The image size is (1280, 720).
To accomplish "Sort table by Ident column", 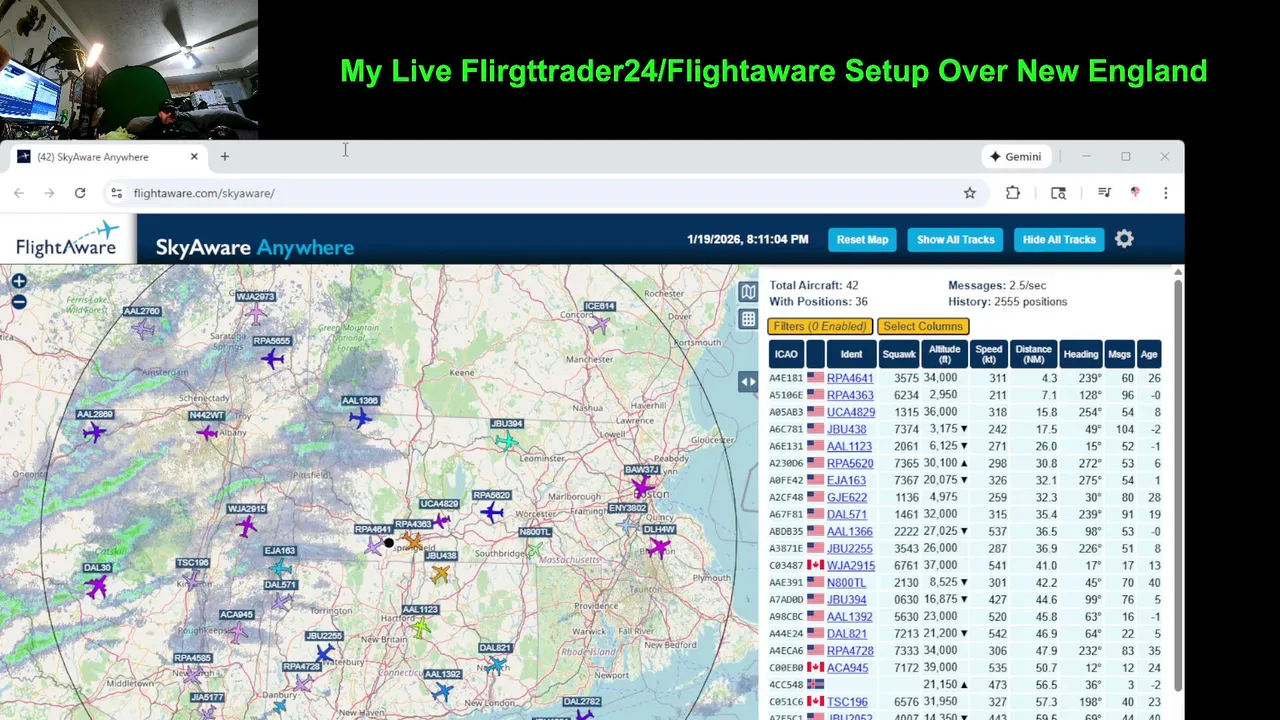I will 851,354.
